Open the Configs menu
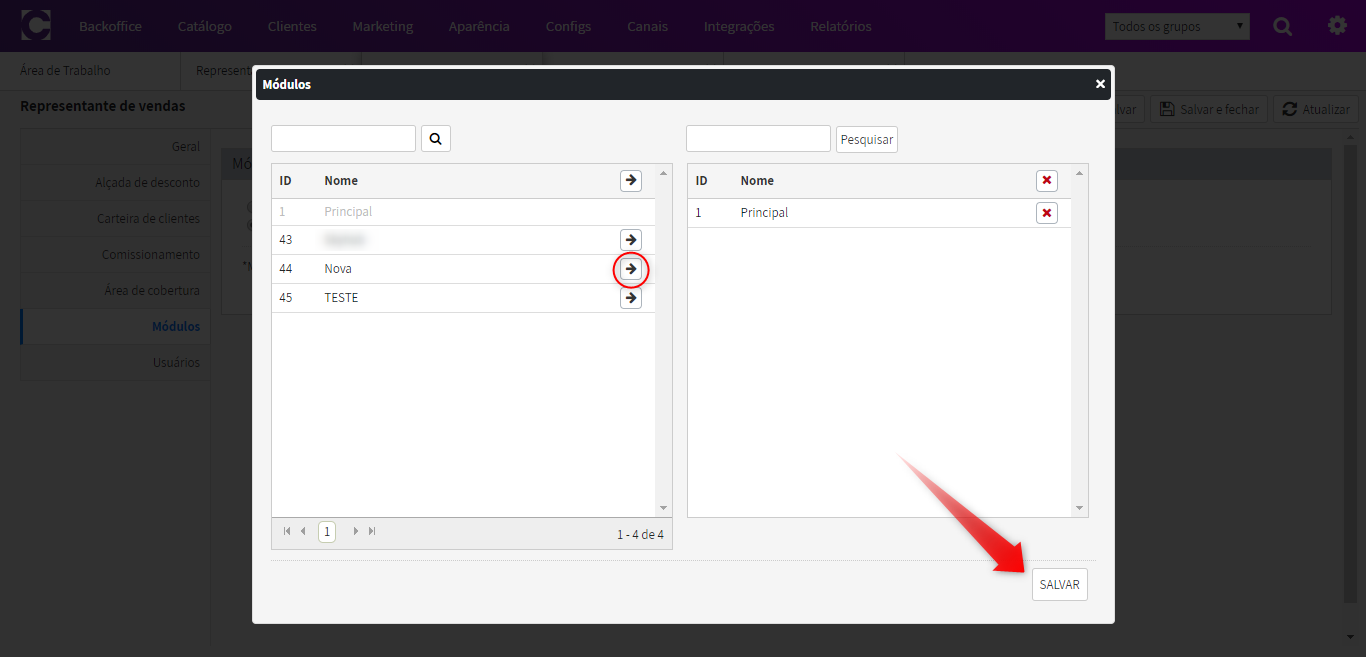The width and height of the screenshot is (1366, 657). click(x=568, y=26)
